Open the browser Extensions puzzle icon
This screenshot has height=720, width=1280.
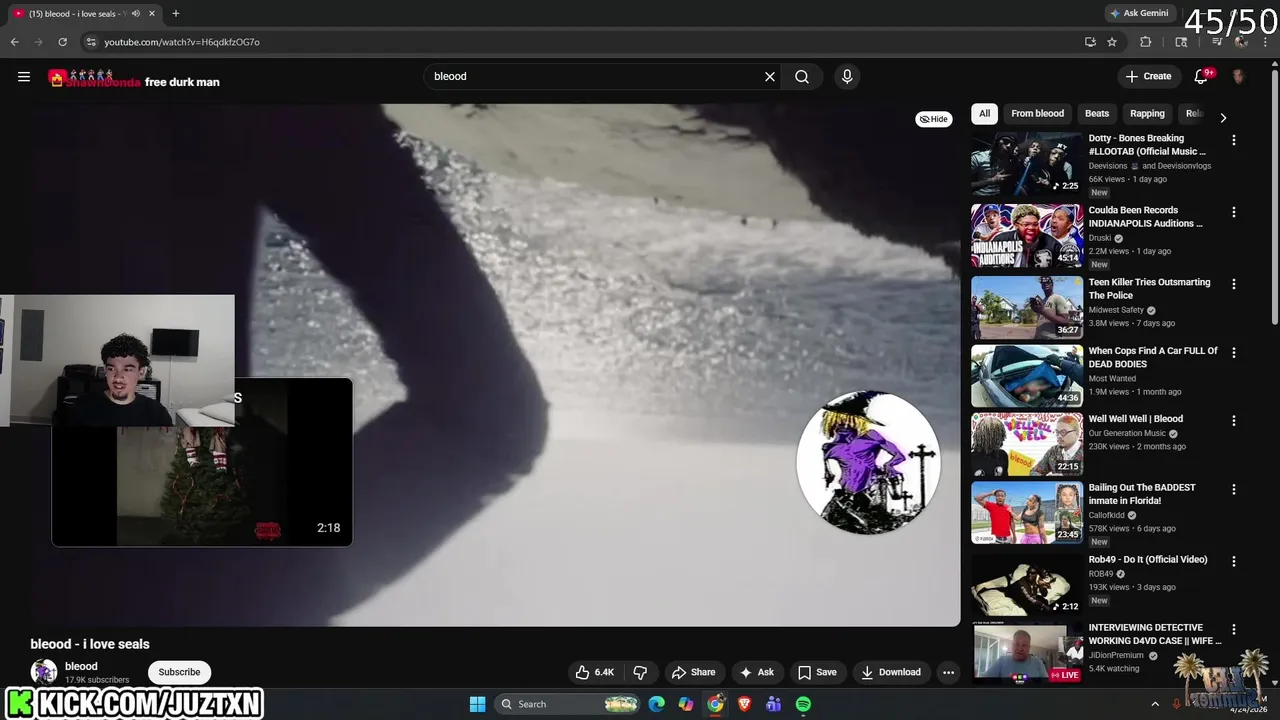coord(1146,42)
